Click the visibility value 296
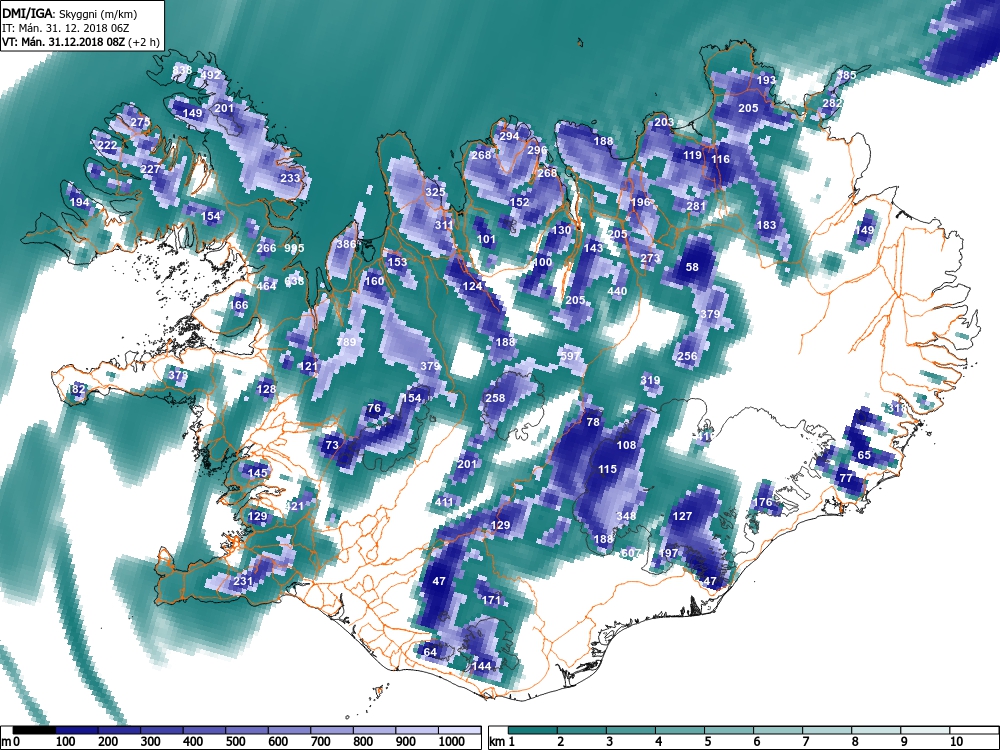Image resolution: width=1000 pixels, height=750 pixels. pyautogui.click(x=538, y=151)
